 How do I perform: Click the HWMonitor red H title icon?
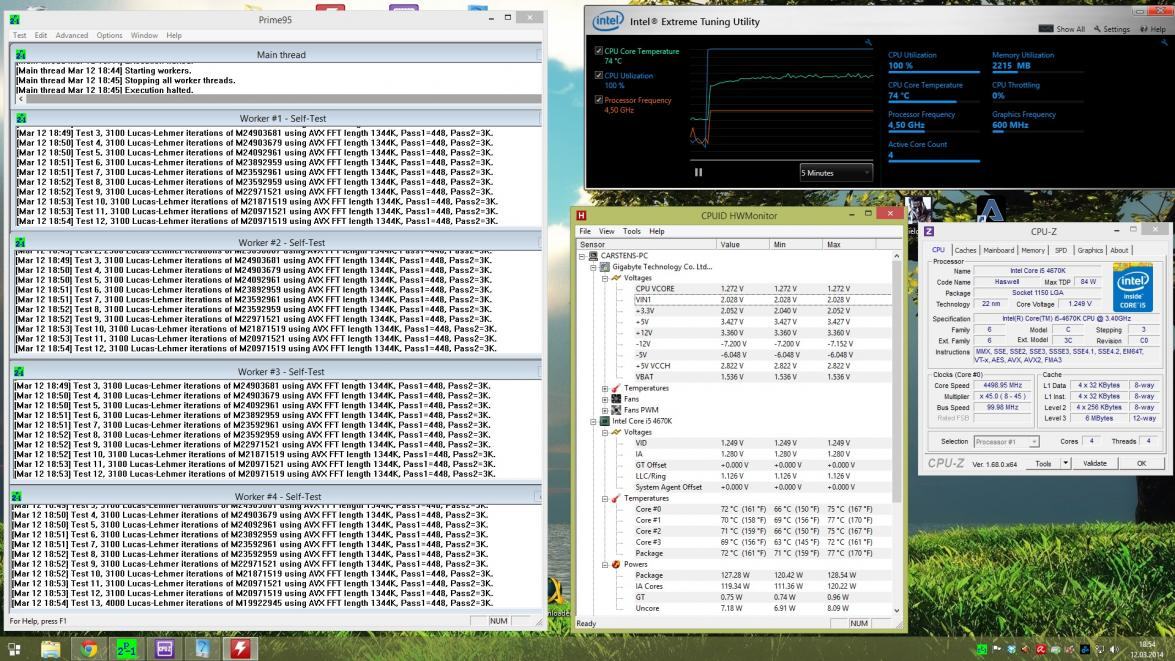click(x=582, y=215)
